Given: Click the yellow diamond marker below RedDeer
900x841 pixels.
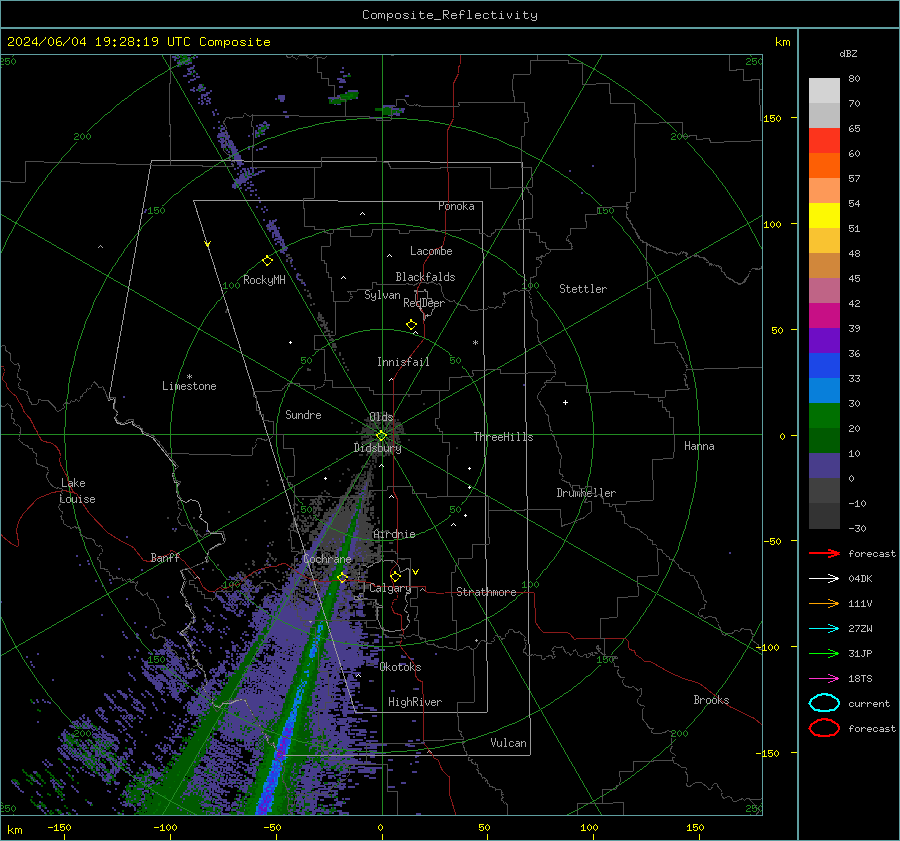Looking at the screenshot, I should pyautogui.click(x=411, y=325).
